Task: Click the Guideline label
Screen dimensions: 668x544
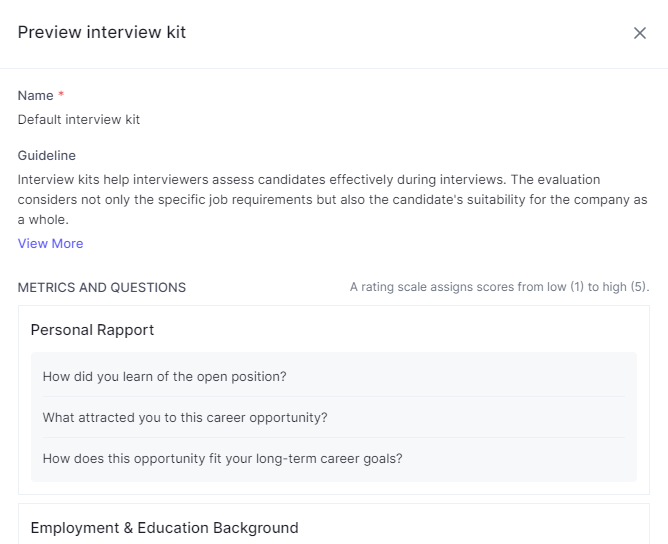Action: click(47, 156)
